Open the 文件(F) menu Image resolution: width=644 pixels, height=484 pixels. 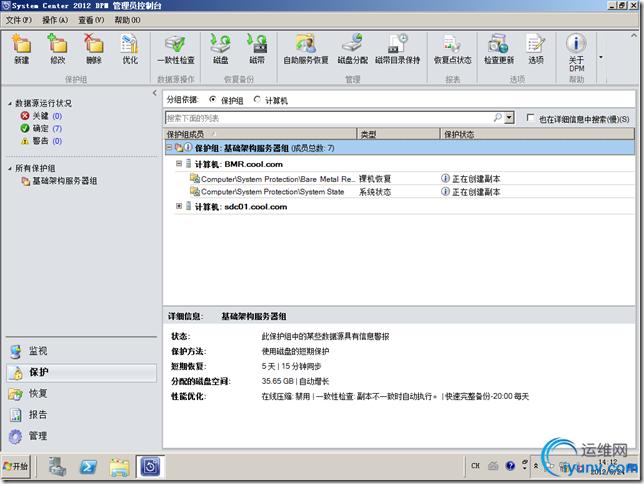click(x=18, y=20)
